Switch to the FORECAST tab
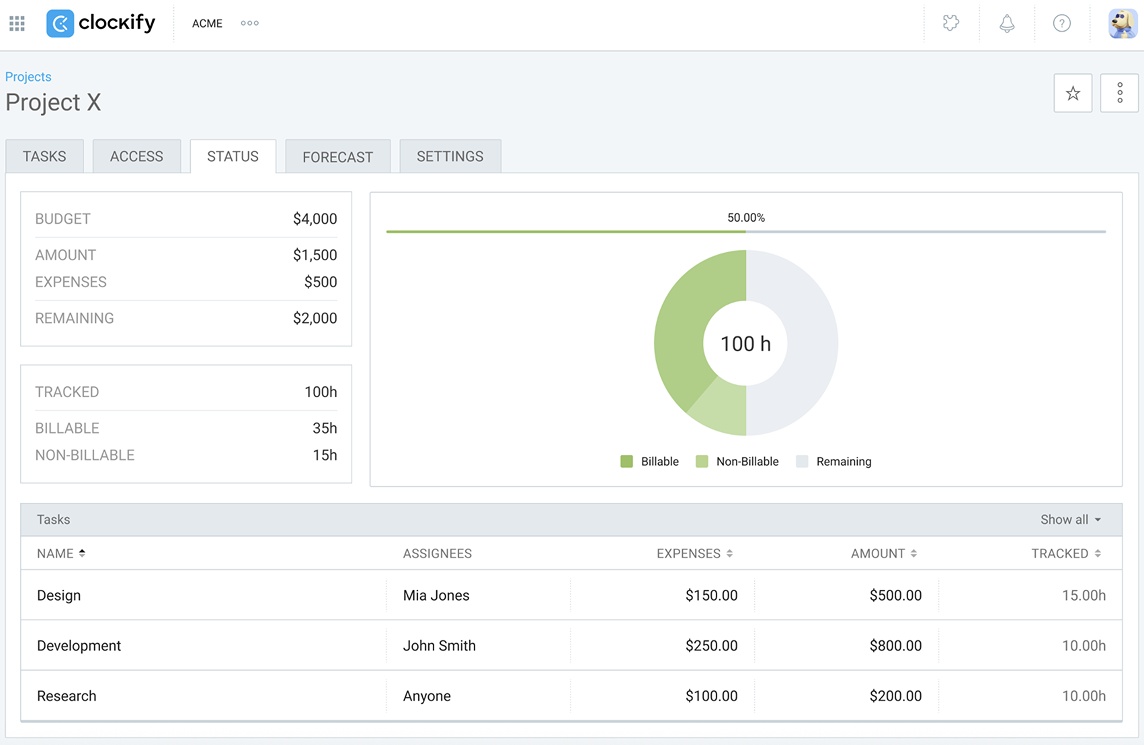 coord(337,156)
